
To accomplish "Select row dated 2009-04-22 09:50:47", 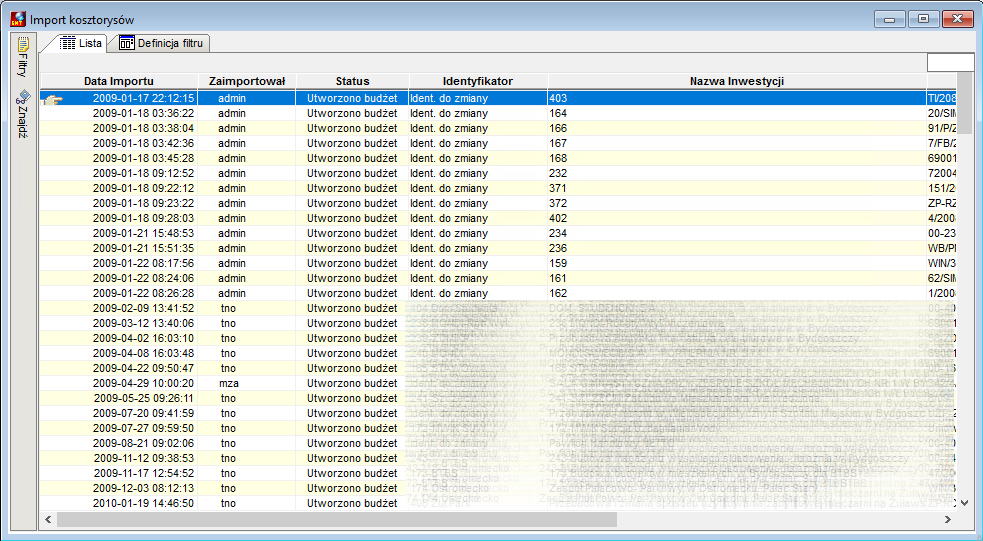I will 498,369.
